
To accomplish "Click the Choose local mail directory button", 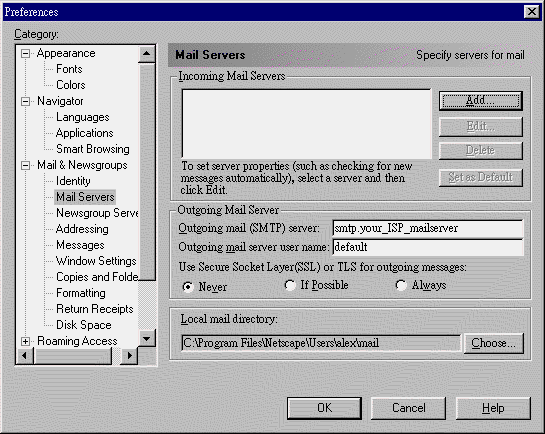I will pos(494,343).
